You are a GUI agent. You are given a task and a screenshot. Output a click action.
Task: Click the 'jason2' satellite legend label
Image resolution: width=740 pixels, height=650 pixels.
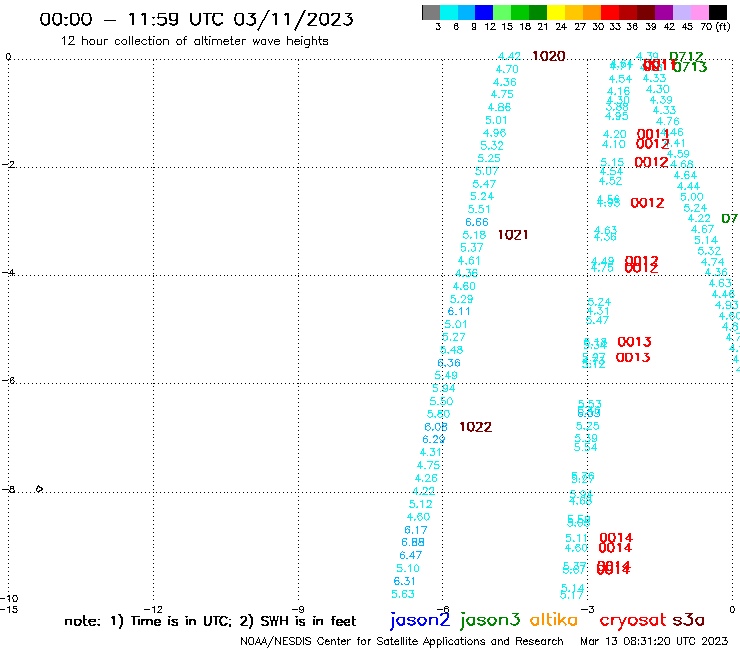pos(420,620)
